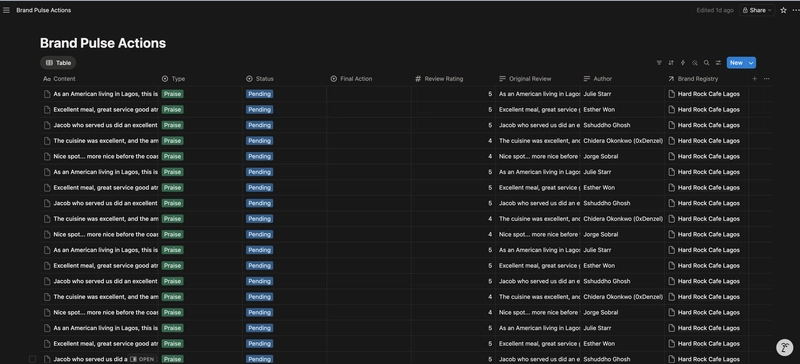Image resolution: width=800 pixels, height=364 pixels.
Task: Search the database with the magnifying glass
Action: click(x=707, y=63)
